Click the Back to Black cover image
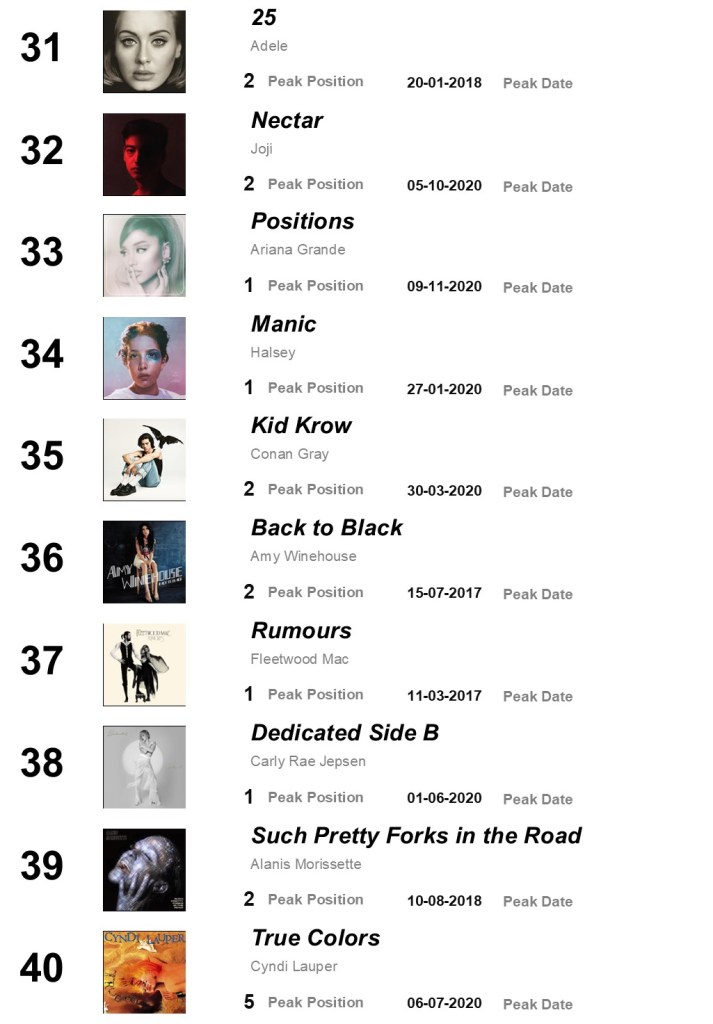Screen dimensions: 713x1024 [x=144, y=562]
